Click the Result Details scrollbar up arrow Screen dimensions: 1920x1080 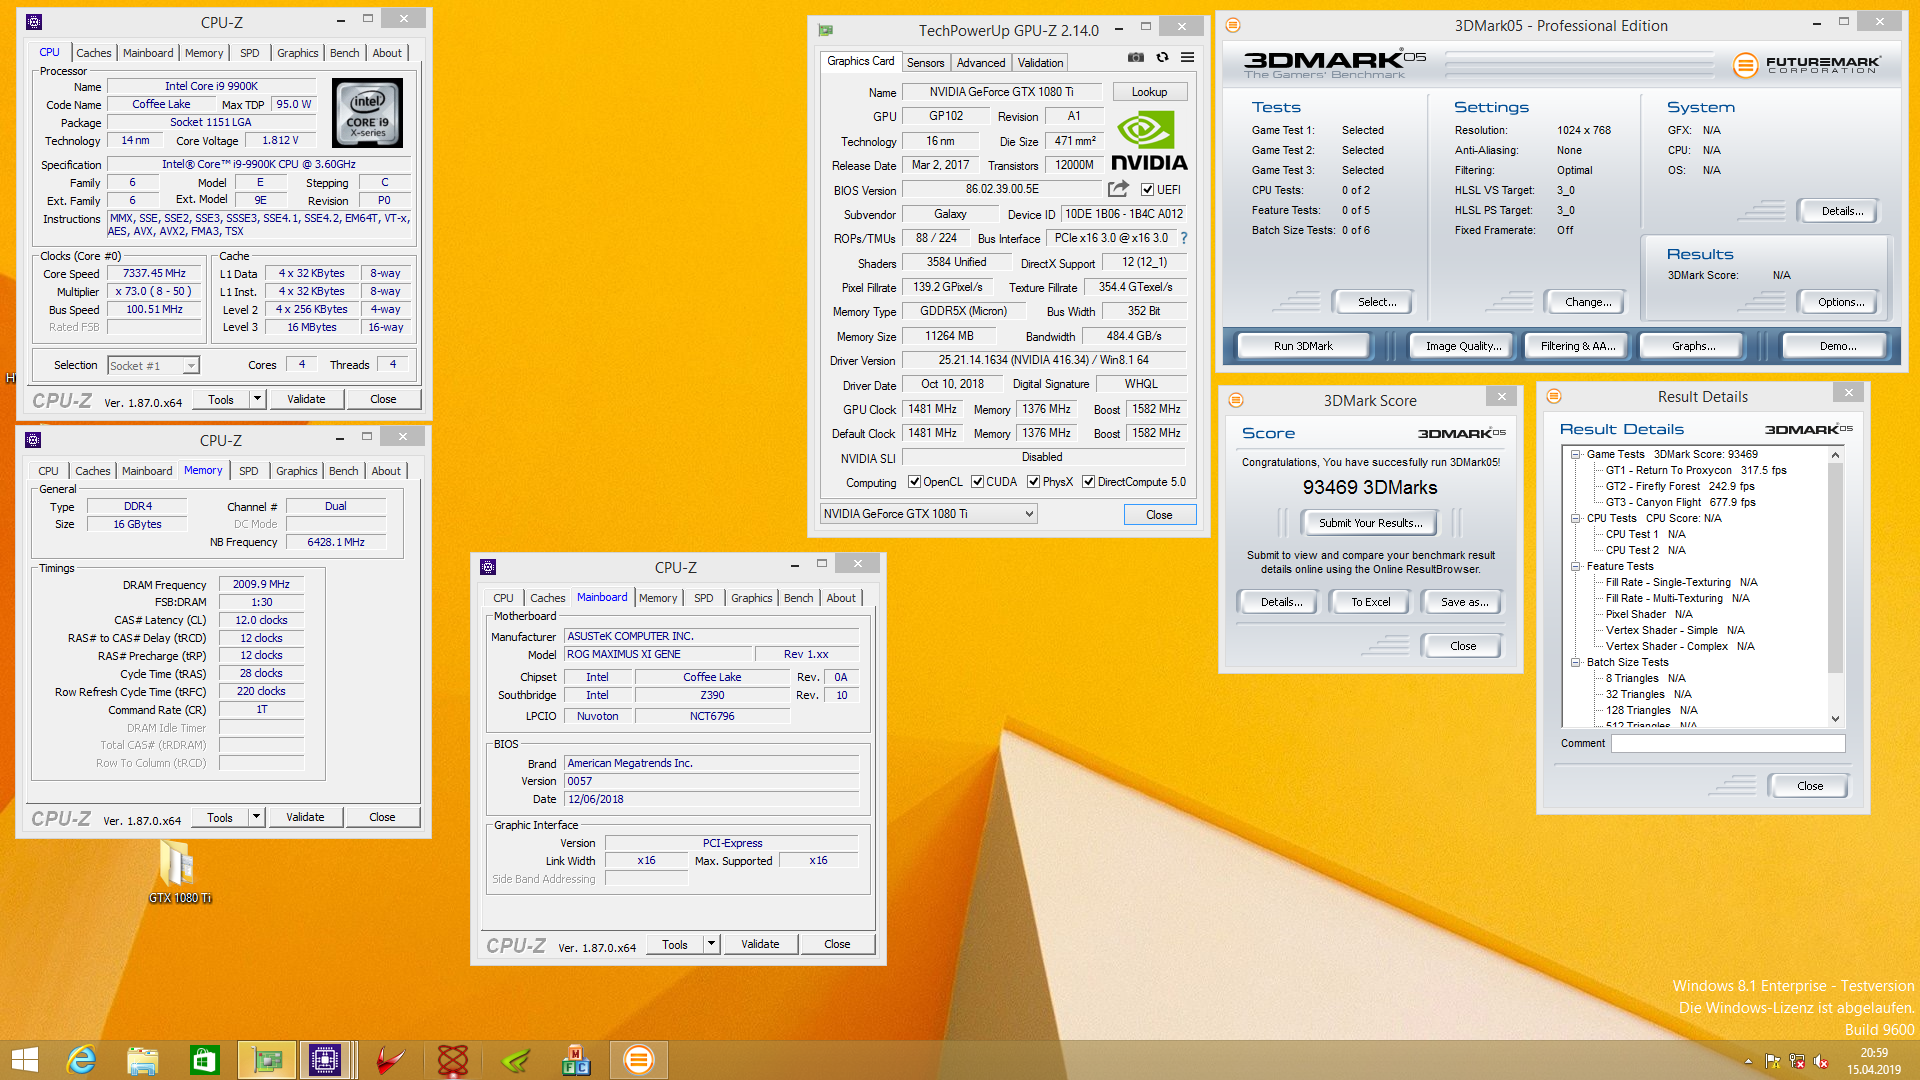(1835, 455)
